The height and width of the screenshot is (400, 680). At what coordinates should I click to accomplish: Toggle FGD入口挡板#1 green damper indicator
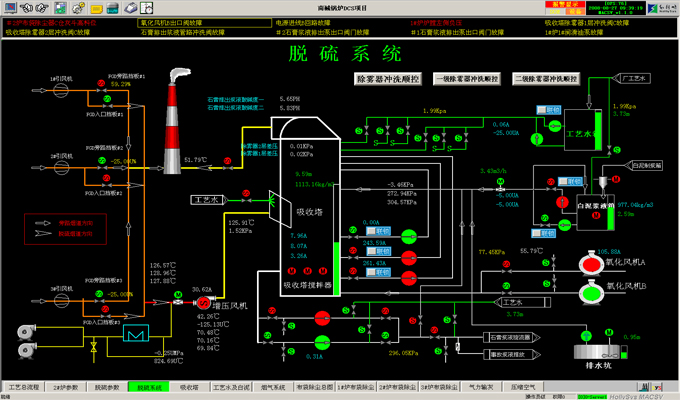(107, 99)
